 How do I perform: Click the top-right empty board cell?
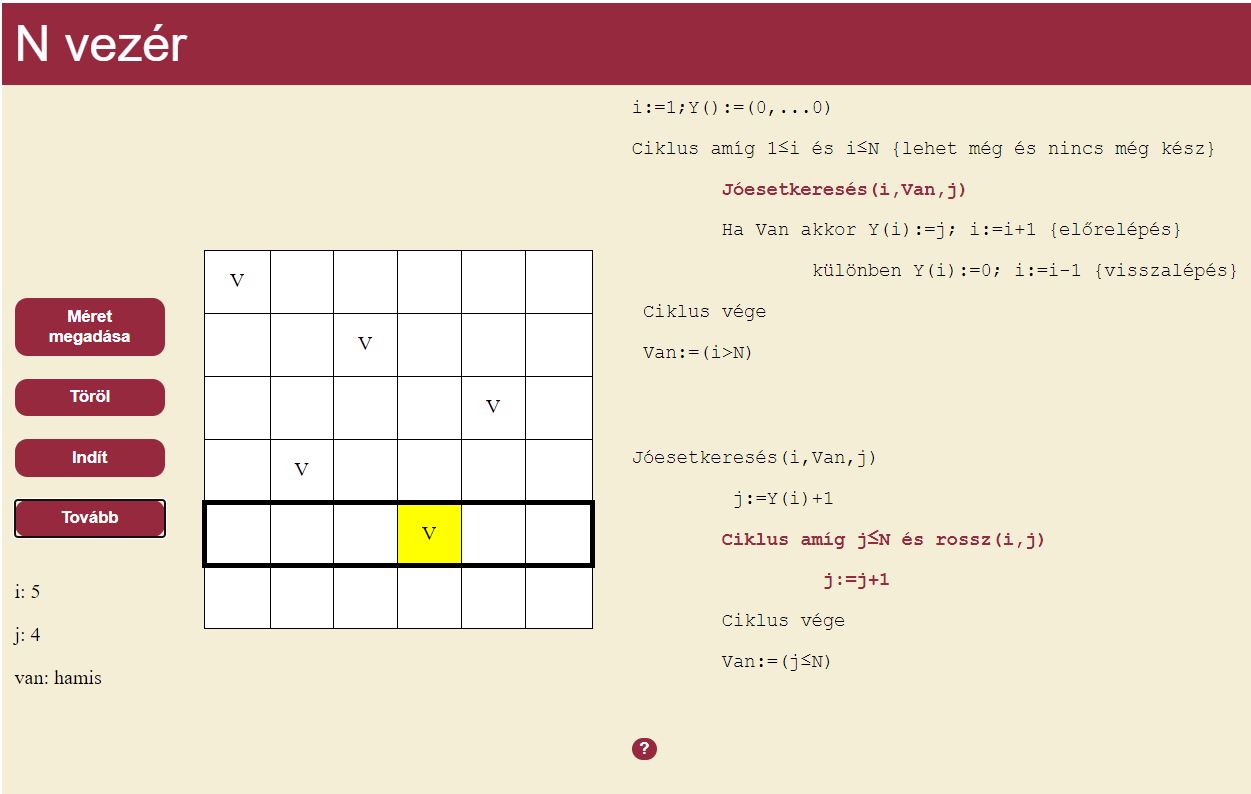pyautogui.click(x=558, y=281)
